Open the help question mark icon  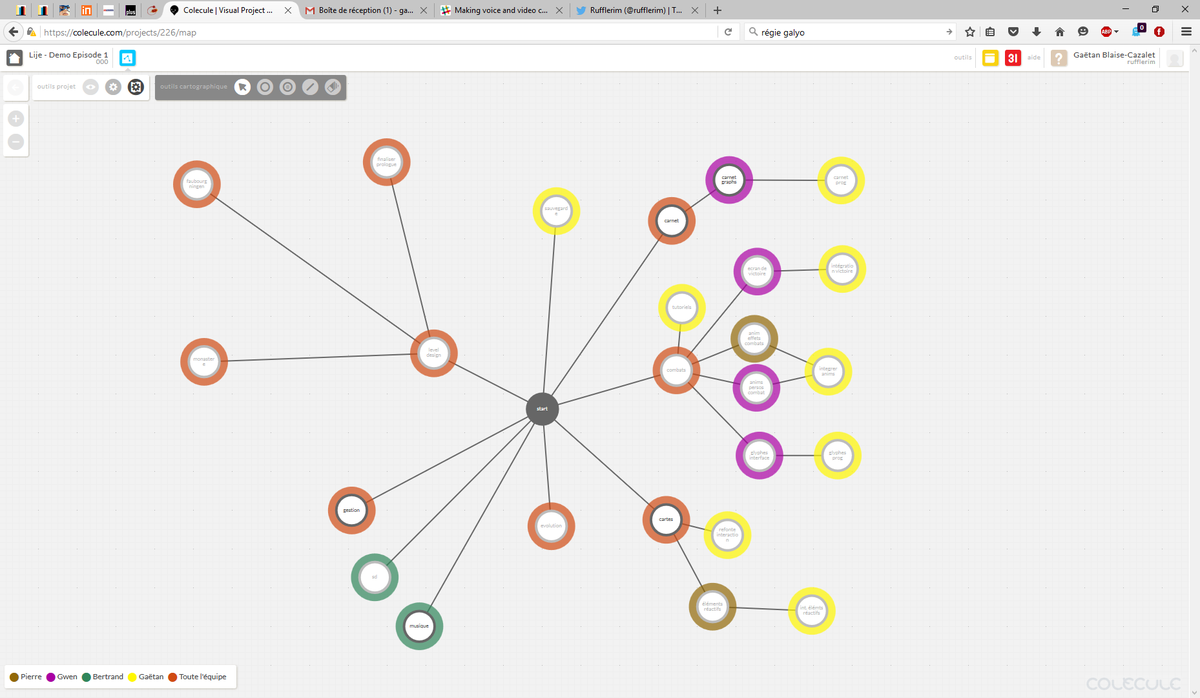(x=1058, y=58)
